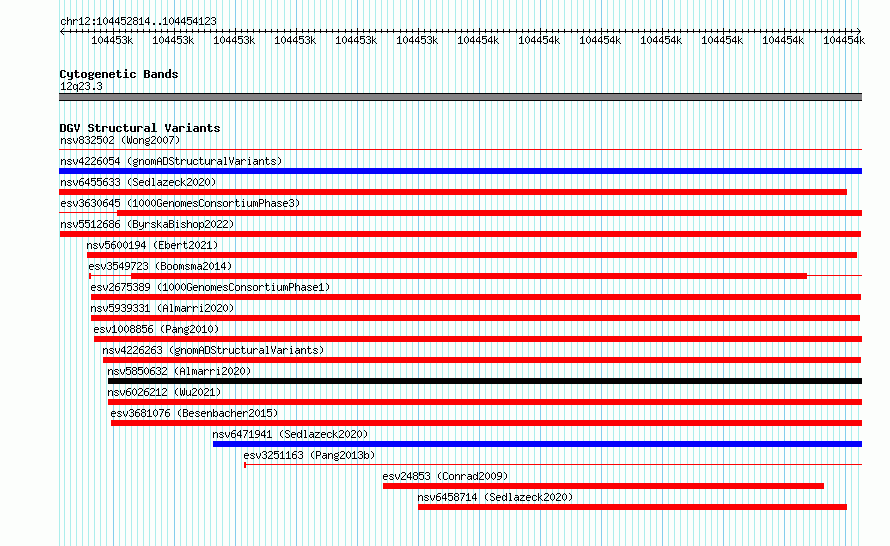Click the Cytogenetic Bands track title
Screen dimensions: 890x546
[119, 74]
